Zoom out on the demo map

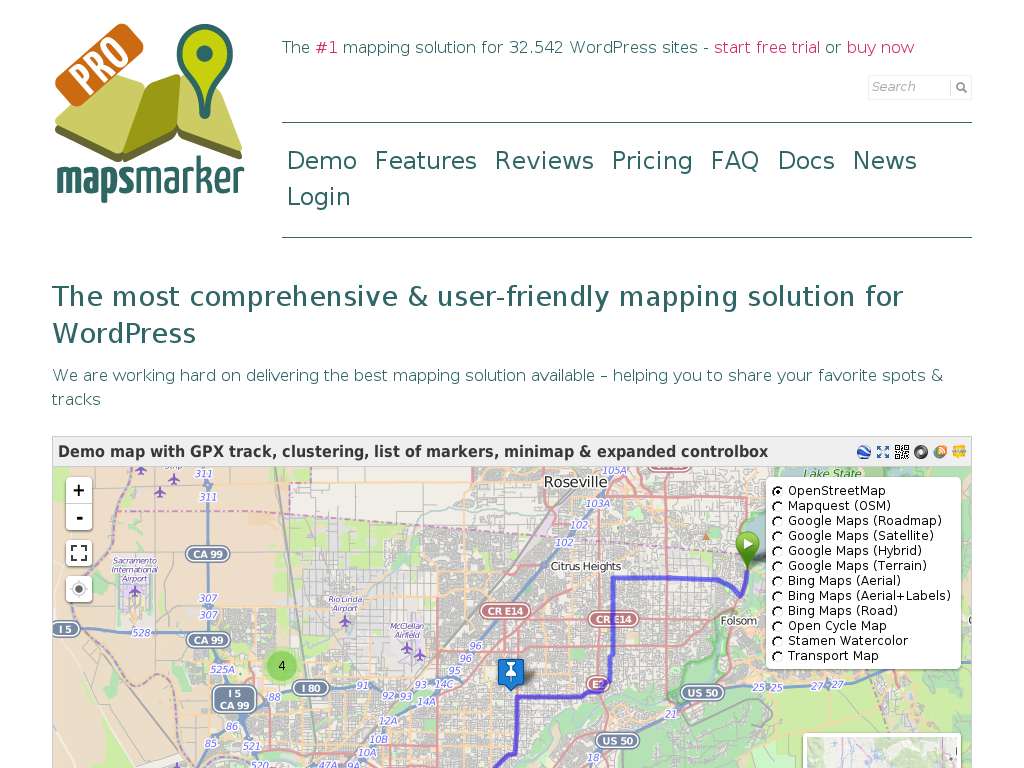79,518
